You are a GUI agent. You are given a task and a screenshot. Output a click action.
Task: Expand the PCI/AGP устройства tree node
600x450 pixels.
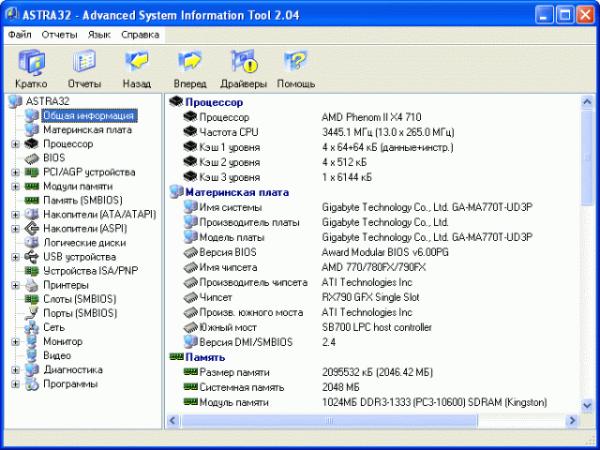pos(15,172)
